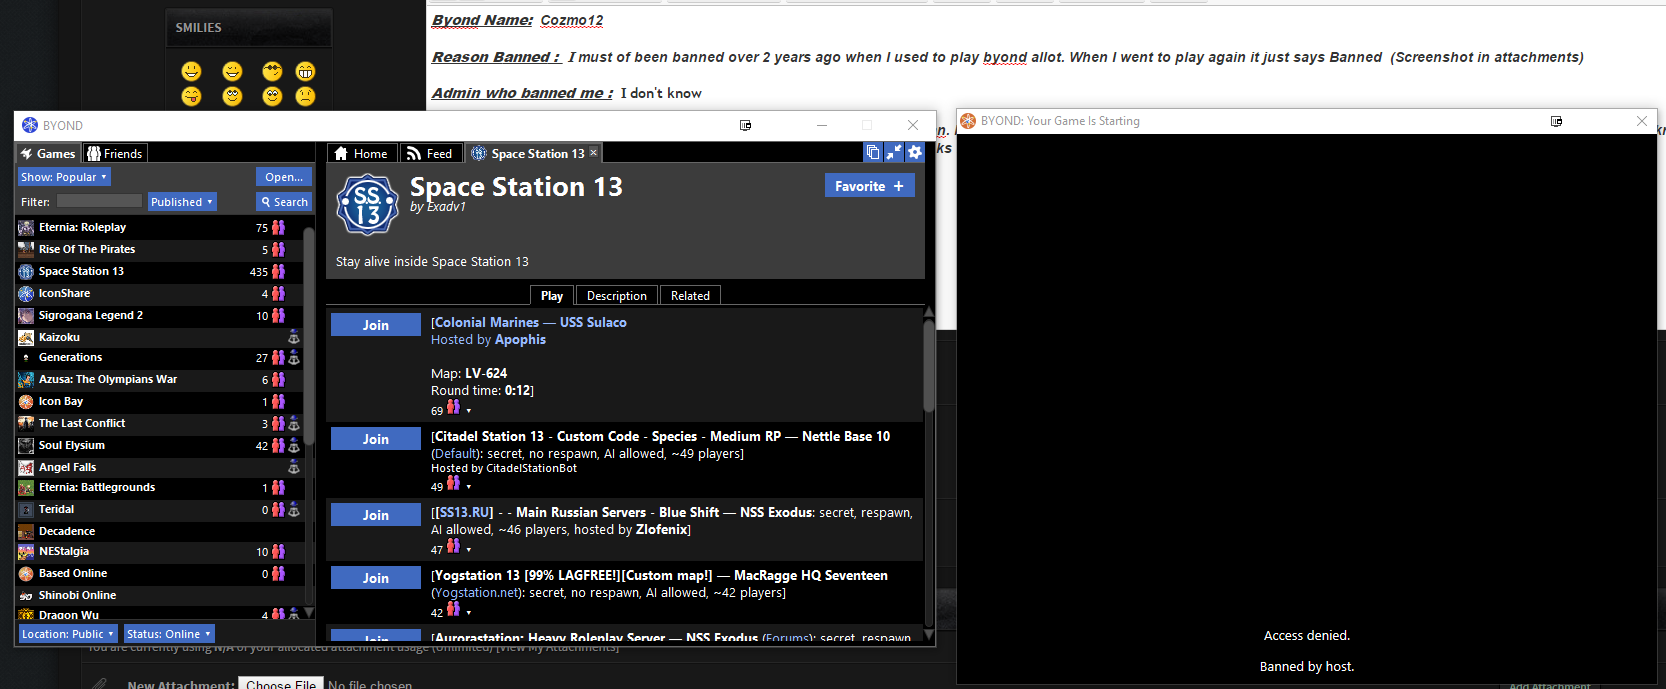The width and height of the screenshot is (1666, 689).
Task: Open the Show: Popular dropdown
Action: click(x=64, y=177)
